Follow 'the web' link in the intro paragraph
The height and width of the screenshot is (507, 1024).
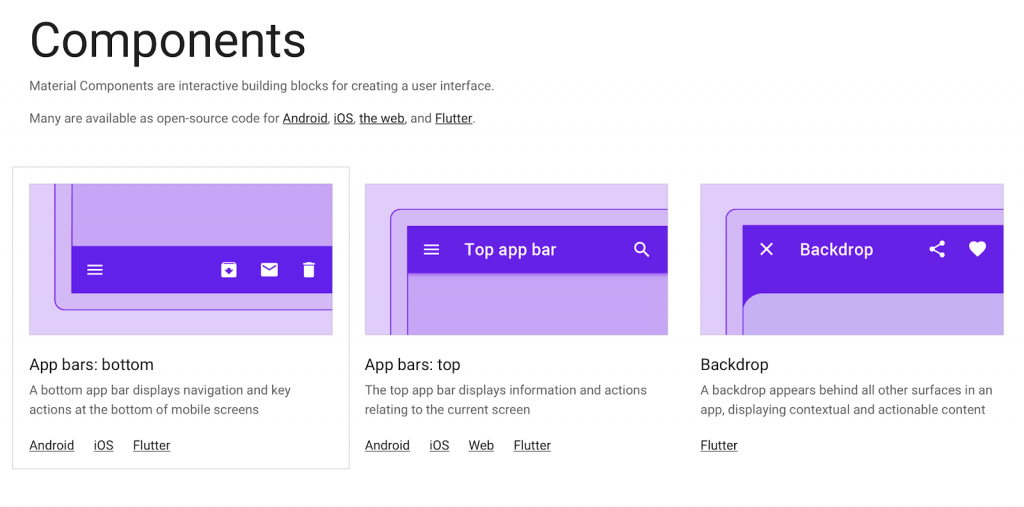point(382,118)
